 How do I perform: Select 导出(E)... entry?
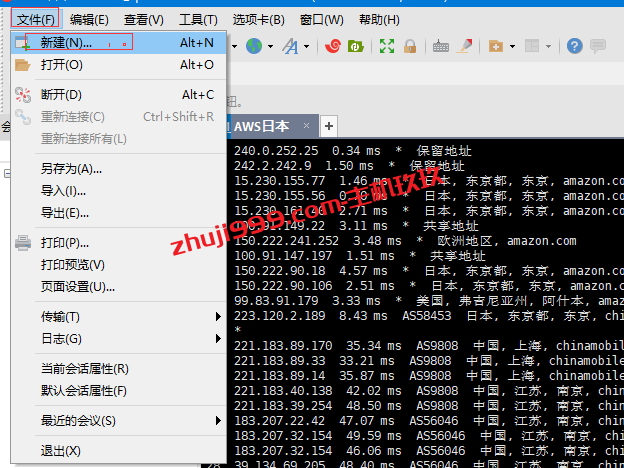[119, 213]
